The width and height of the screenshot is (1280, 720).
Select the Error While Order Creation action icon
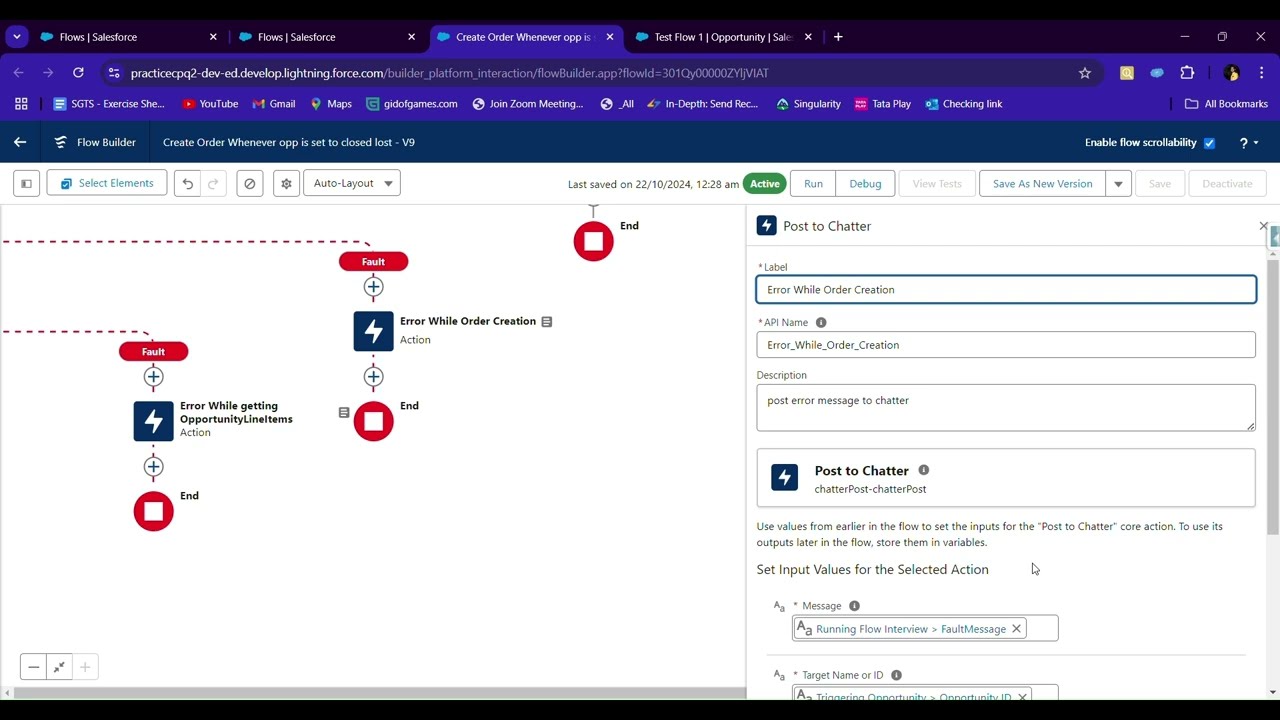pyautogui.click(x=373, y=331)
